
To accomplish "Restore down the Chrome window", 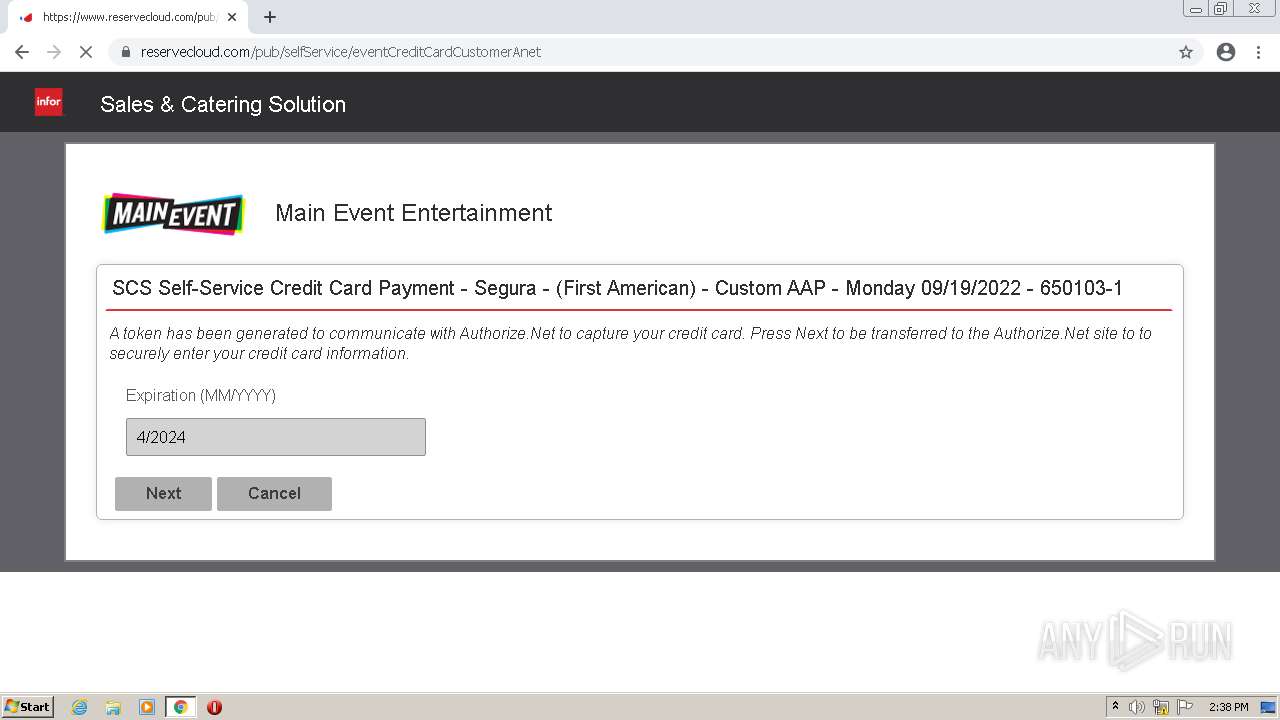I will [1221, 9].
